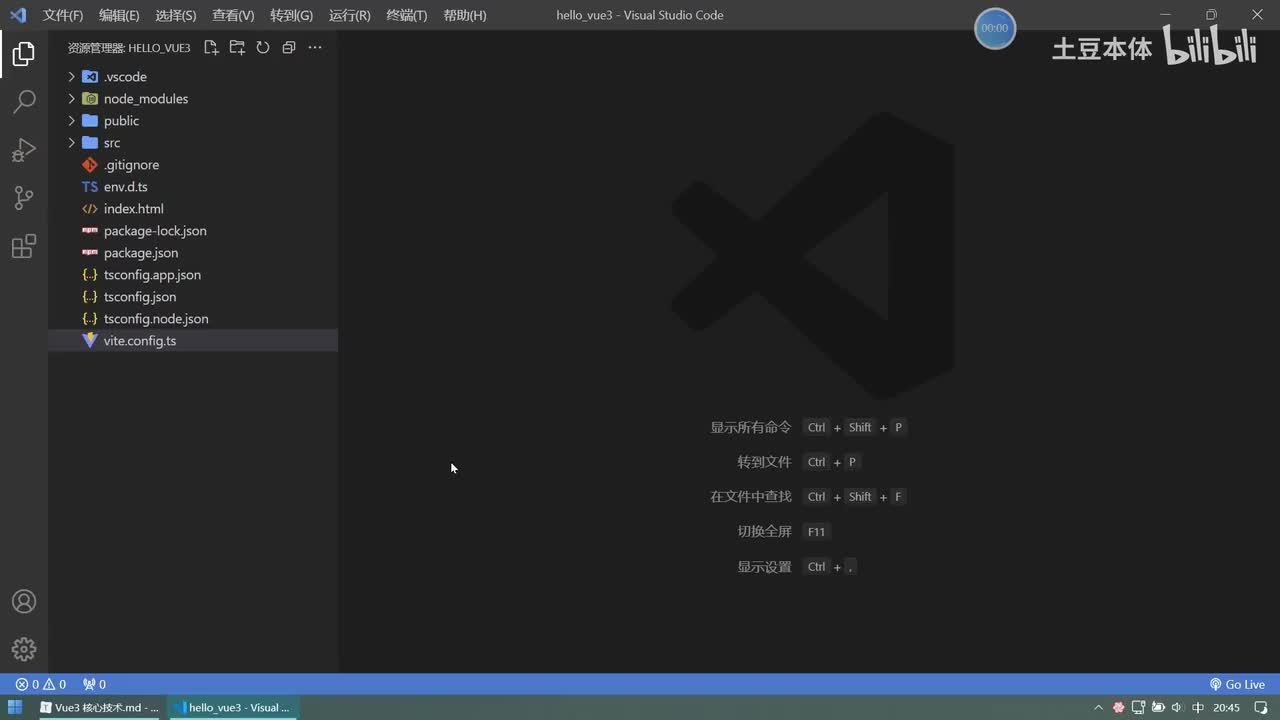Click the volume icon in system tray
The height and width of the screenshot is (720, 1280).
pos(1178,708)
